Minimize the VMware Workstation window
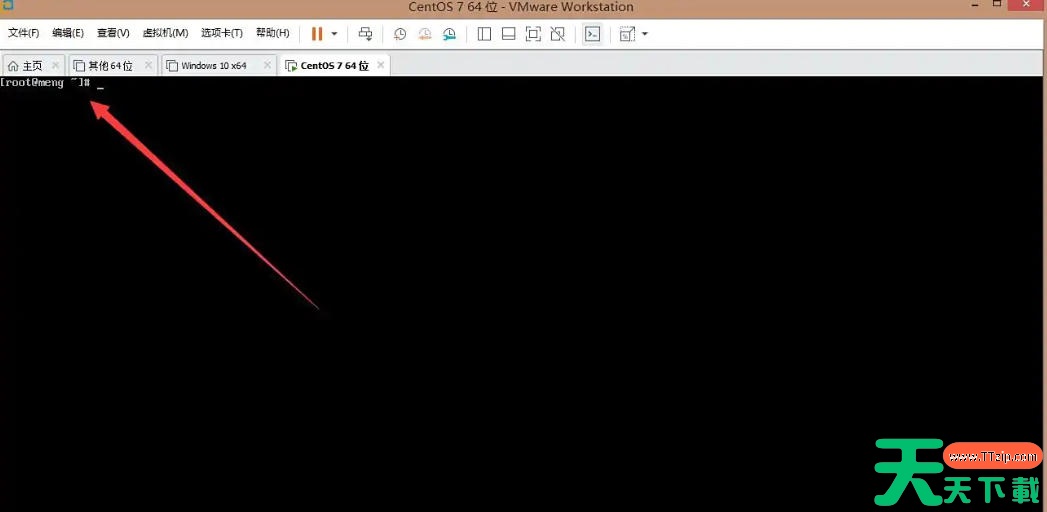Screen dimensions: 1047x512 (975, 5)
